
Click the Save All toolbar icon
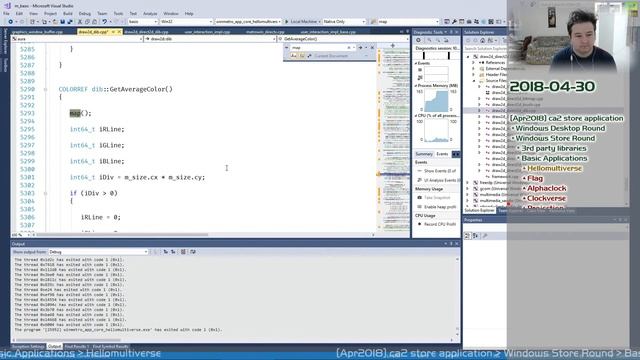70,22
